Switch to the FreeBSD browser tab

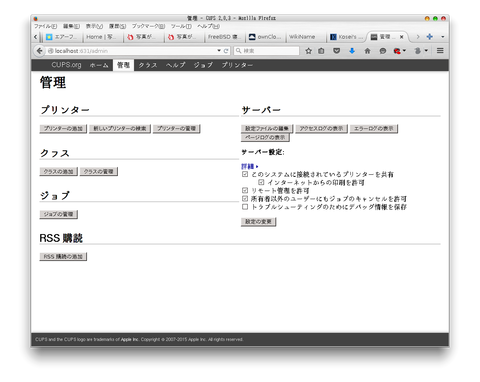pyautogui.click(x=224, y=37)
